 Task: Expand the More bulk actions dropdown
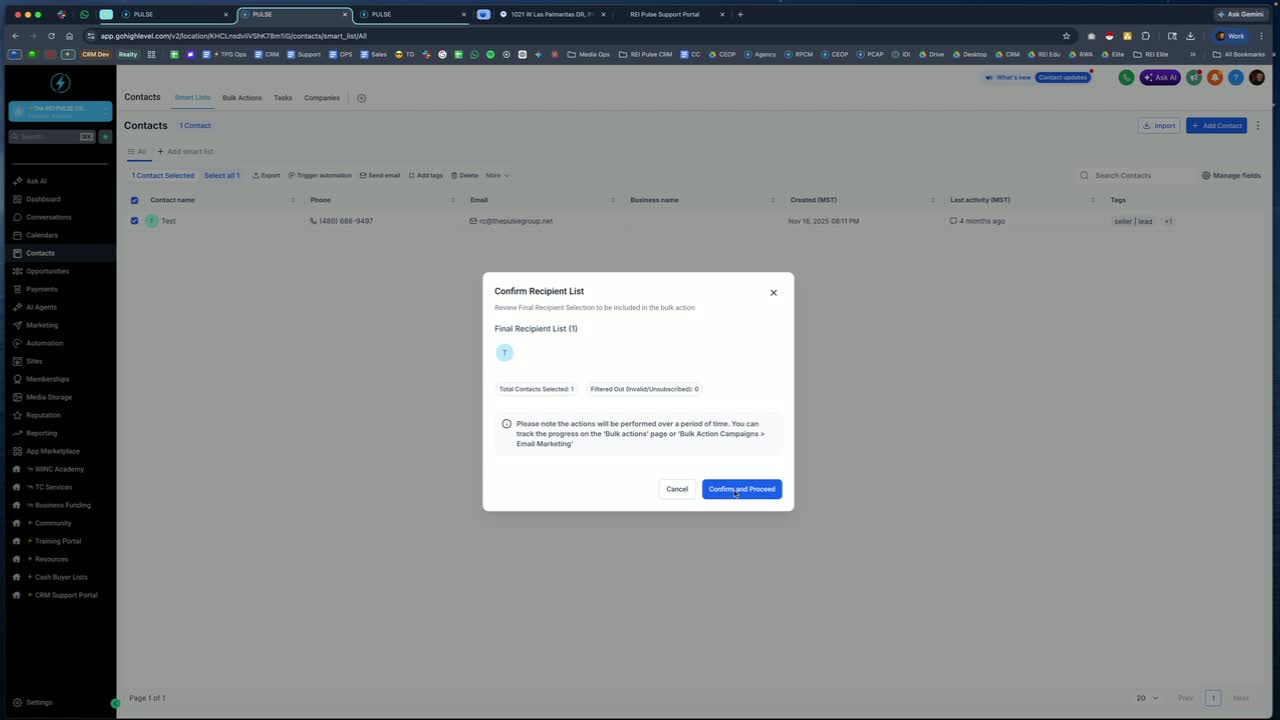click(497, 175)
